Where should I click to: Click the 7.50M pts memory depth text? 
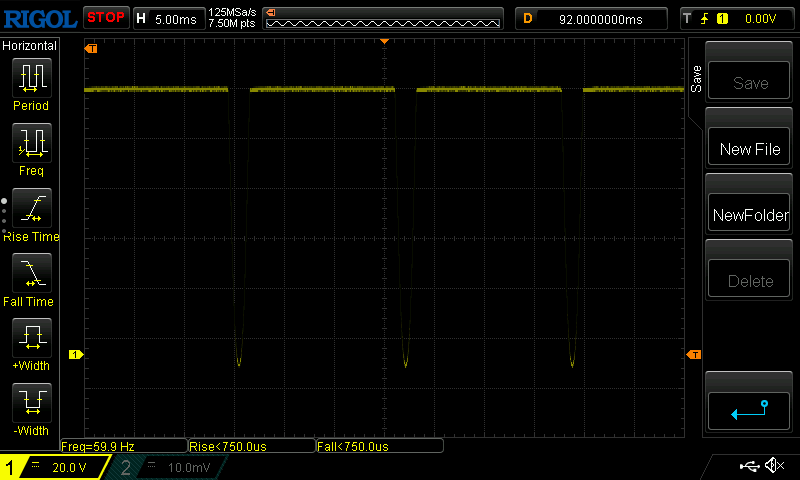[x=232, y=23]
